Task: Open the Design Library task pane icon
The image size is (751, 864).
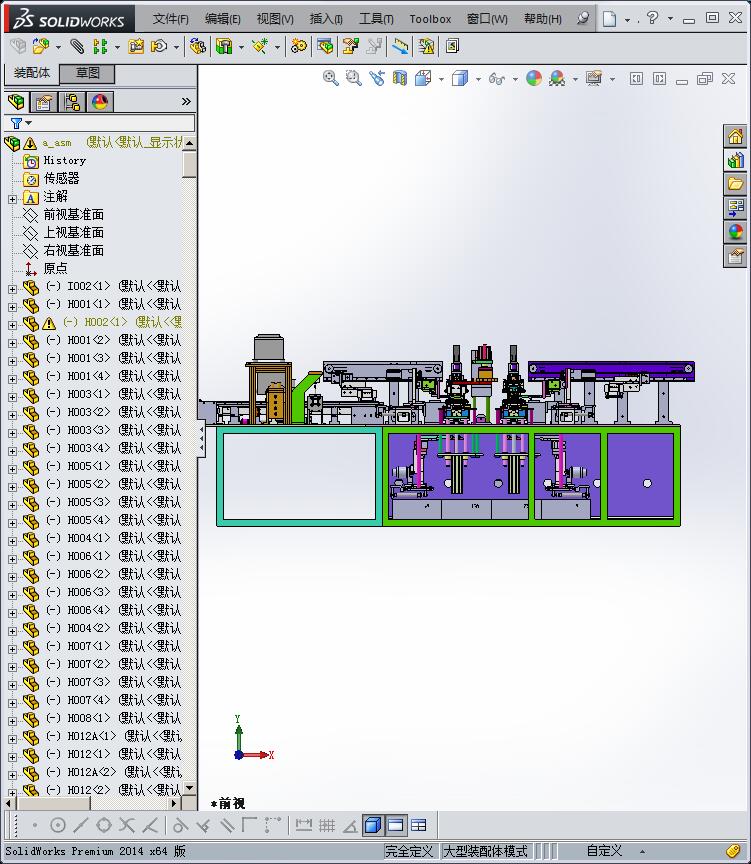Action: coord(736,160)
